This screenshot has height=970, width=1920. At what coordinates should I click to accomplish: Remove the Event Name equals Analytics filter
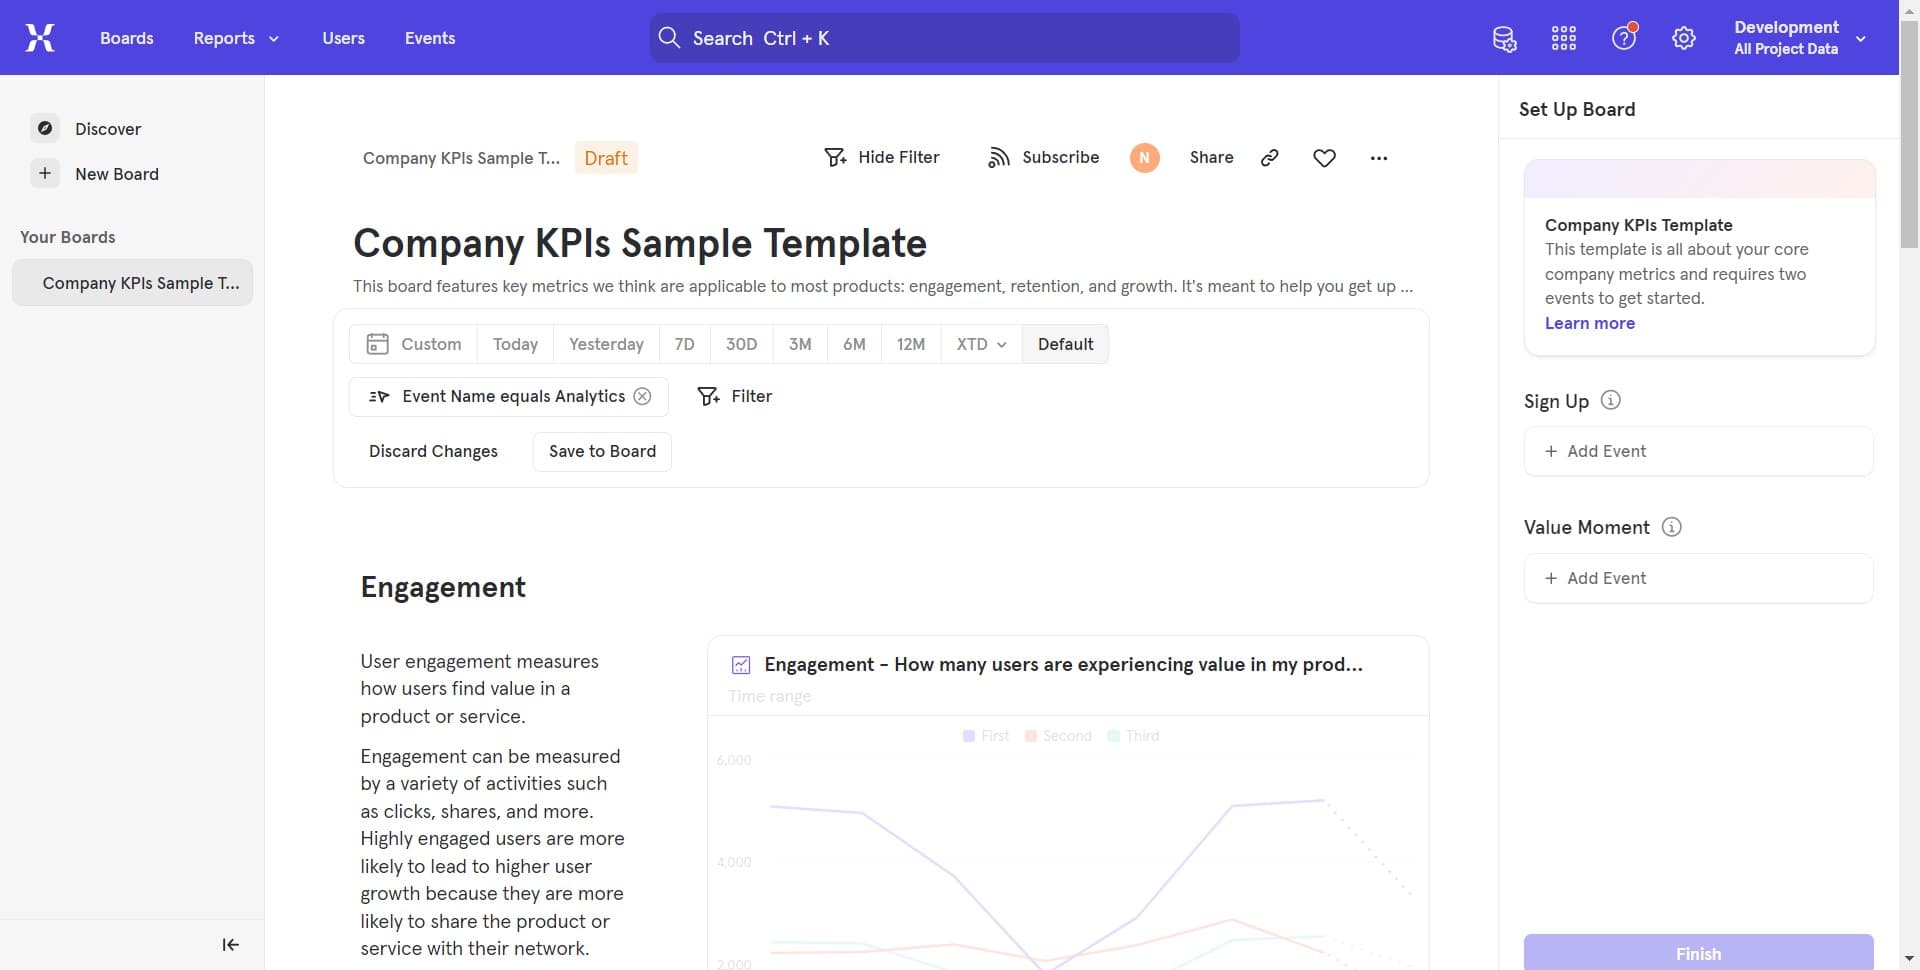click(x=643, y=397)
